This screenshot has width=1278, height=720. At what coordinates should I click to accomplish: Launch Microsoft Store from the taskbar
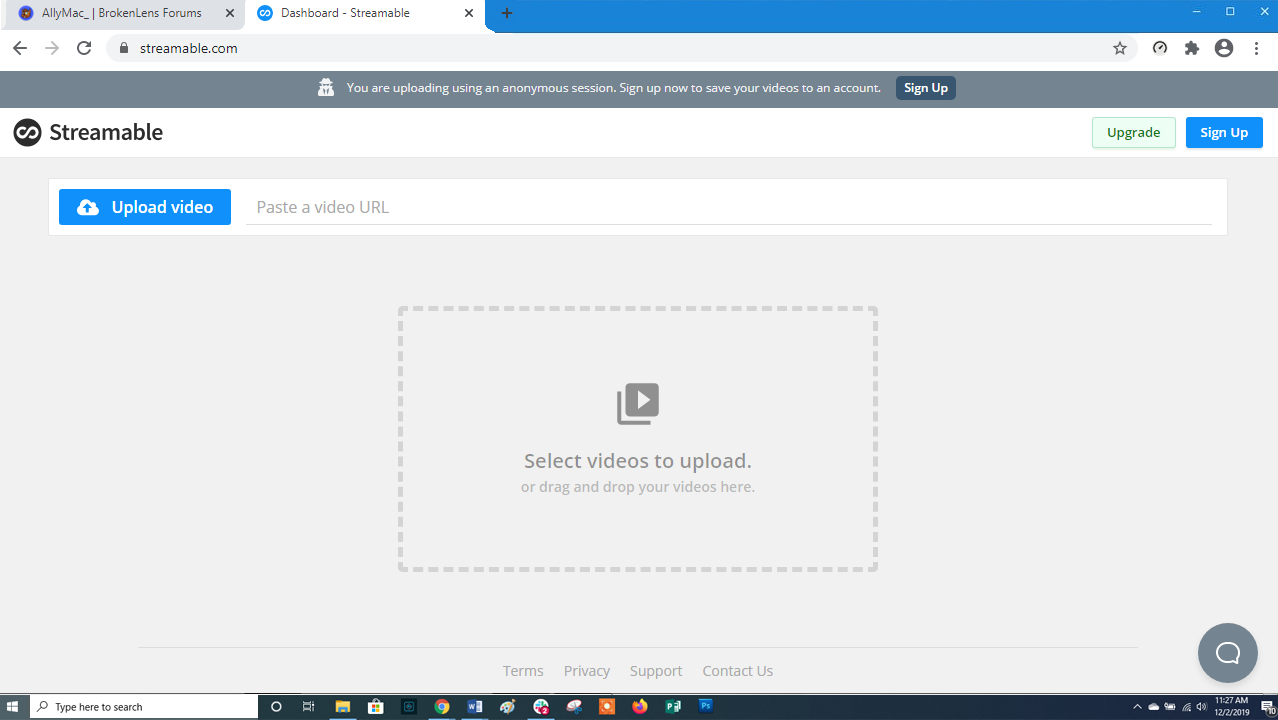tap(376, 706)
